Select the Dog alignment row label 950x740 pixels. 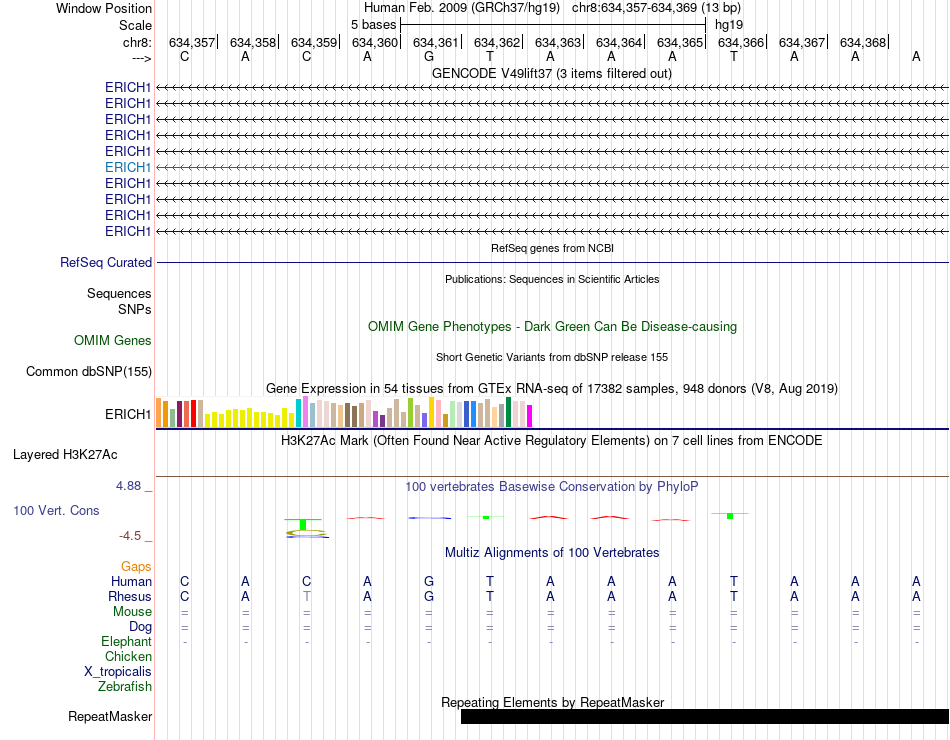click(140, 627)
